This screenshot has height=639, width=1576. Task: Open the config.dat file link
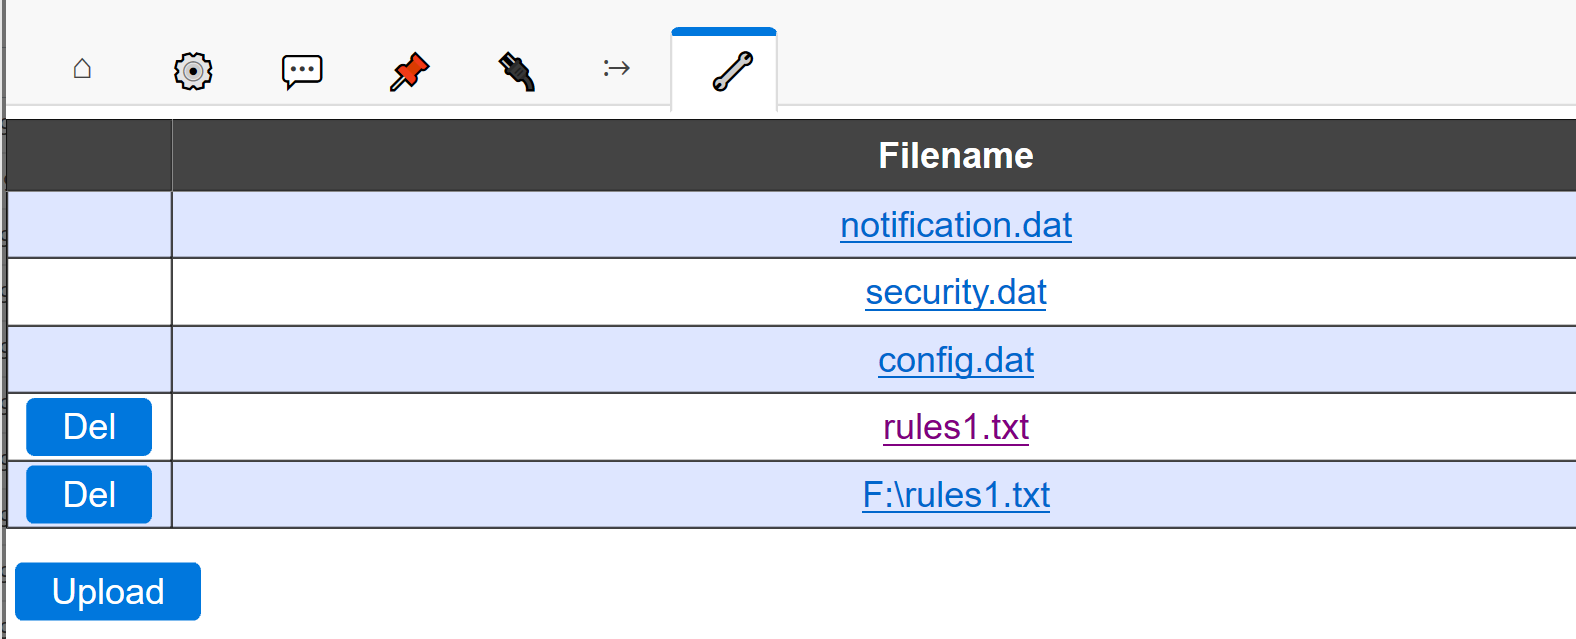pos(955,360)
